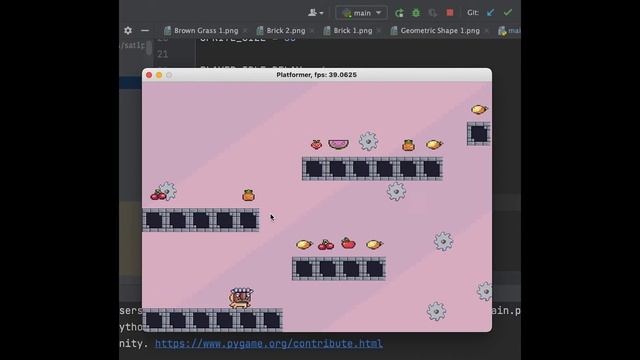Close the Platformer game window

[x=149, y=75]
